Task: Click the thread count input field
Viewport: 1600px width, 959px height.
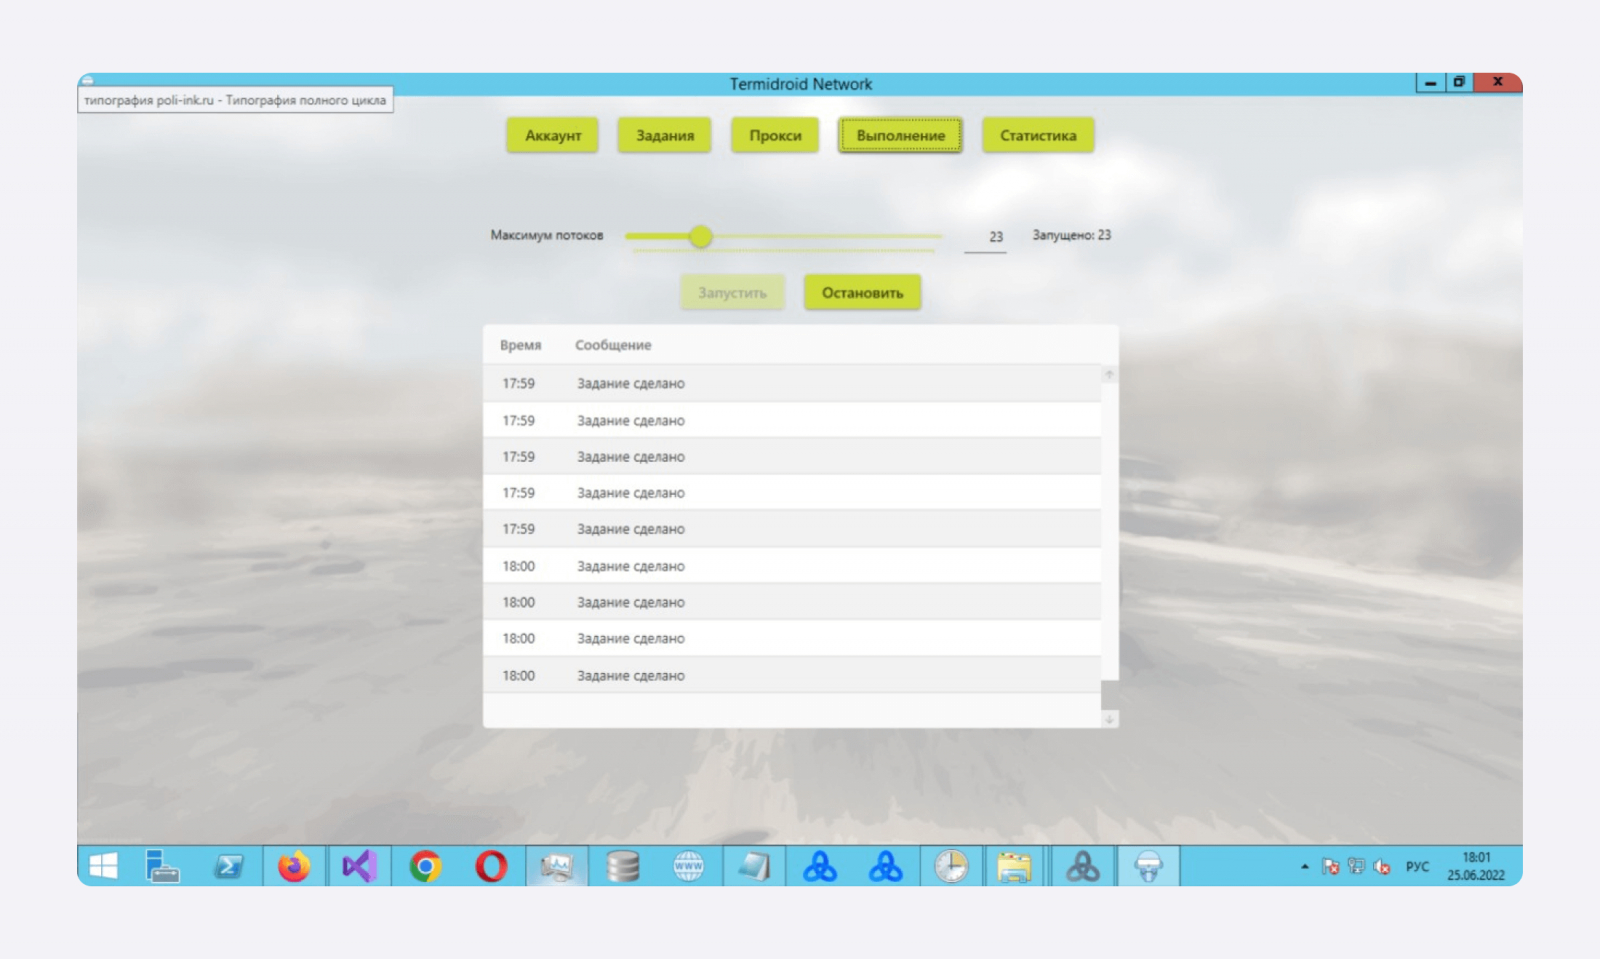Action: click(985, 238)
